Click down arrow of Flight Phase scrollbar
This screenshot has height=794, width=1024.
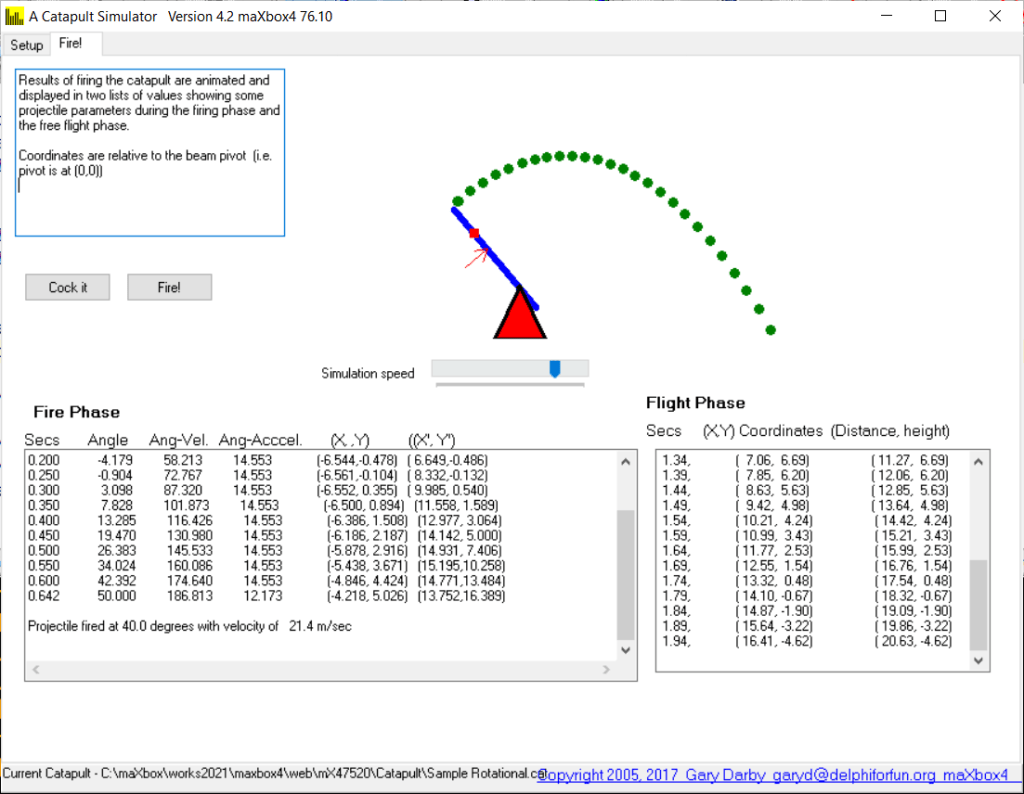[980, 661]
